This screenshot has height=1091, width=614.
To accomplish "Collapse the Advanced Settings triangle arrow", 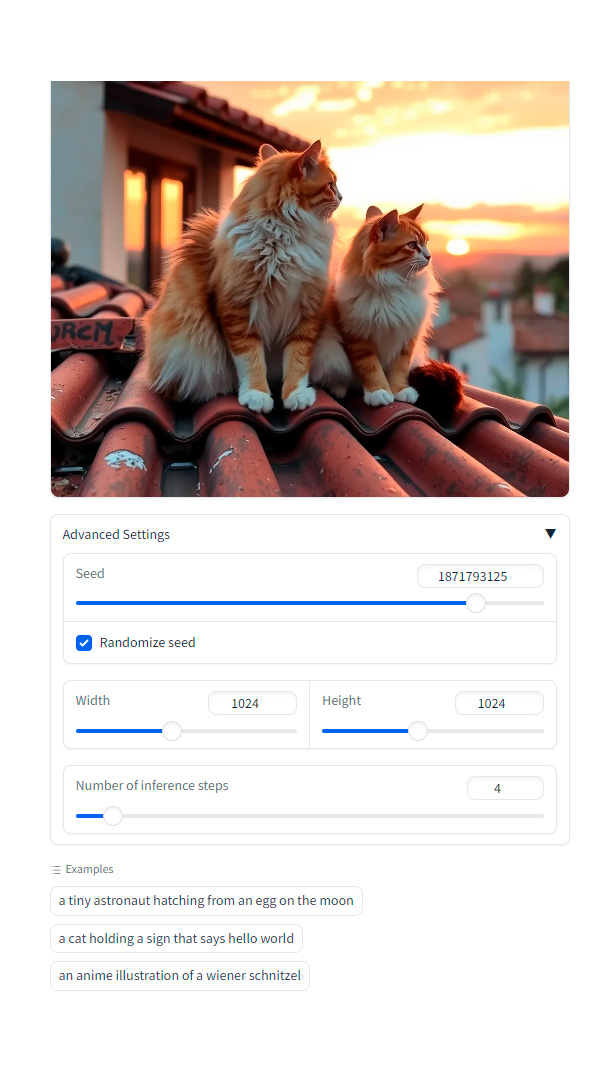I will point(550,534).
